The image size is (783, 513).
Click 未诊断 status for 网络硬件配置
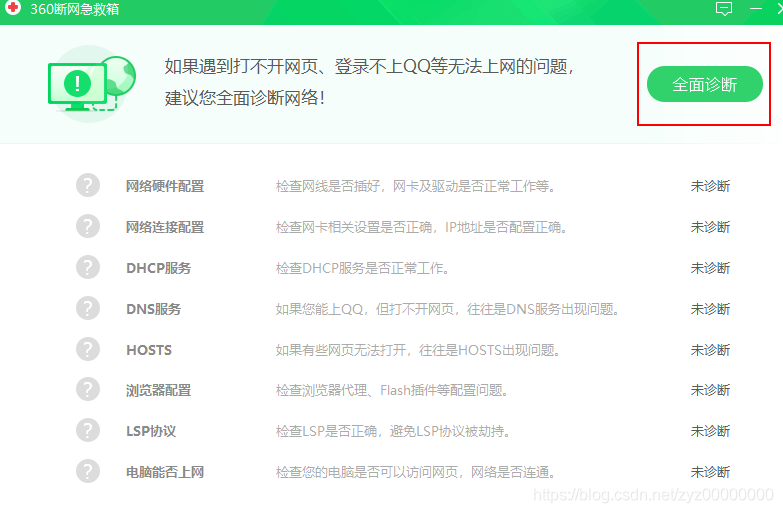[x=710, y=186]
